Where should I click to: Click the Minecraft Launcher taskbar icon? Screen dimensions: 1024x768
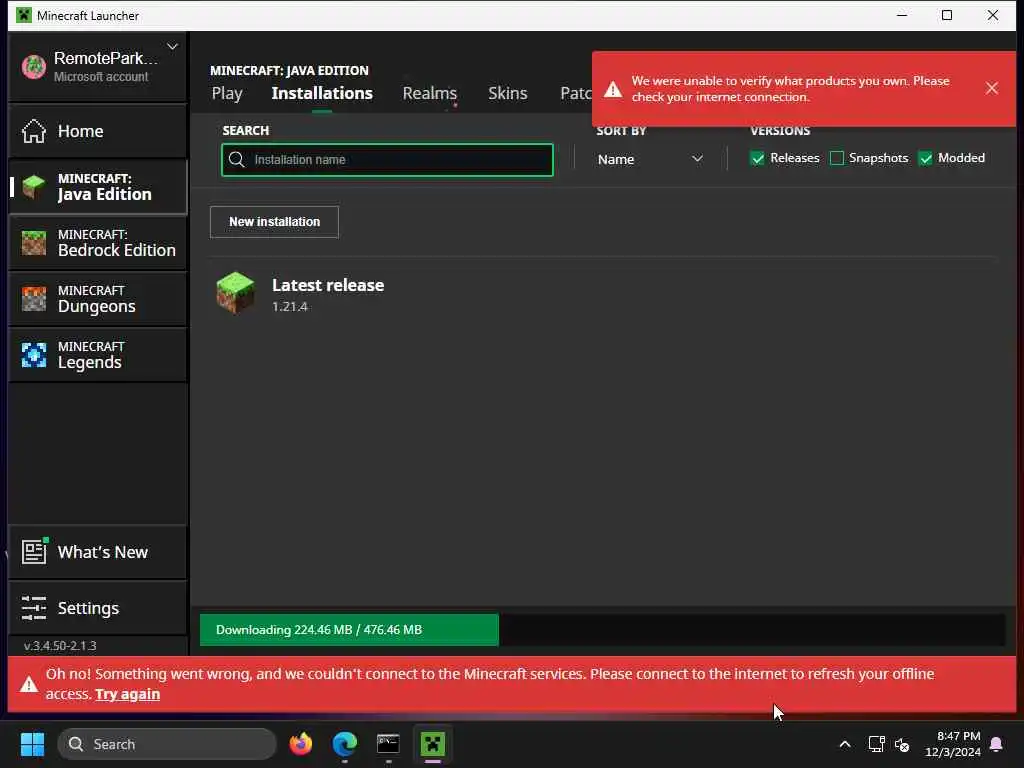[432, 744]
